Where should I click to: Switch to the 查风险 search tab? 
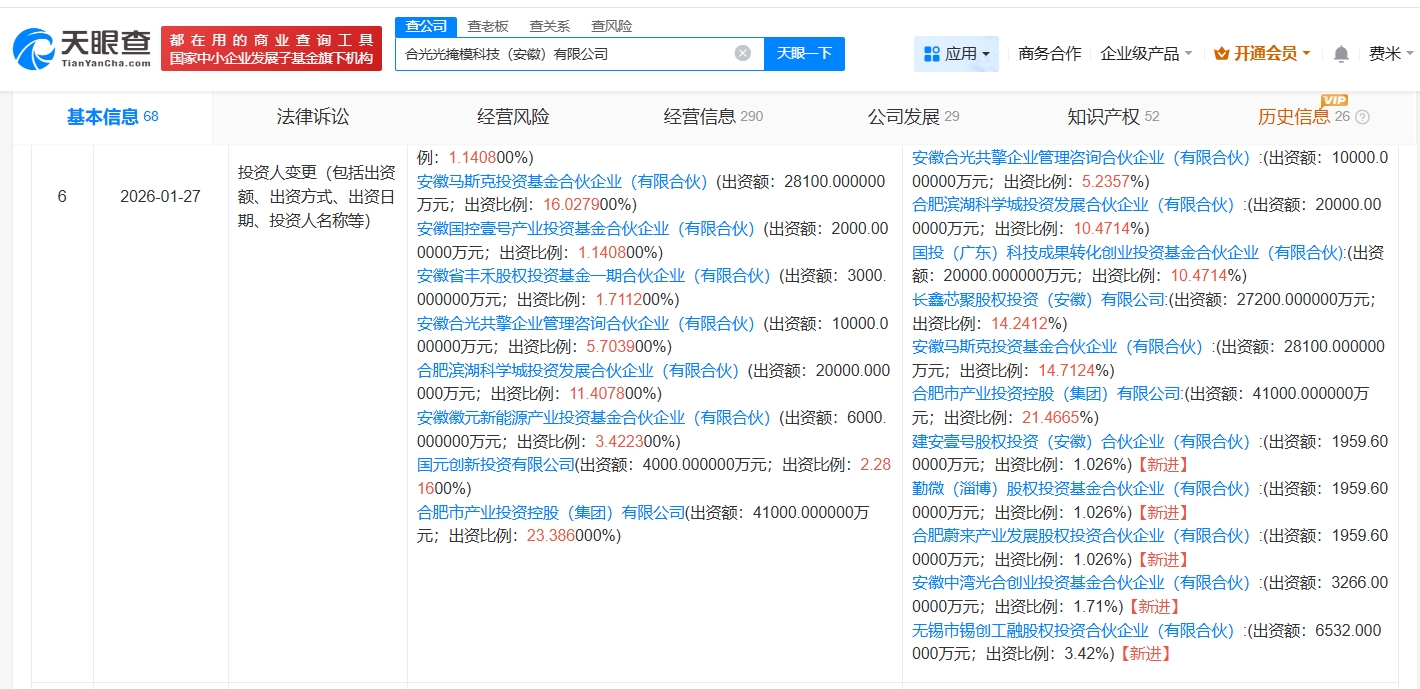(x=611, y=26)
